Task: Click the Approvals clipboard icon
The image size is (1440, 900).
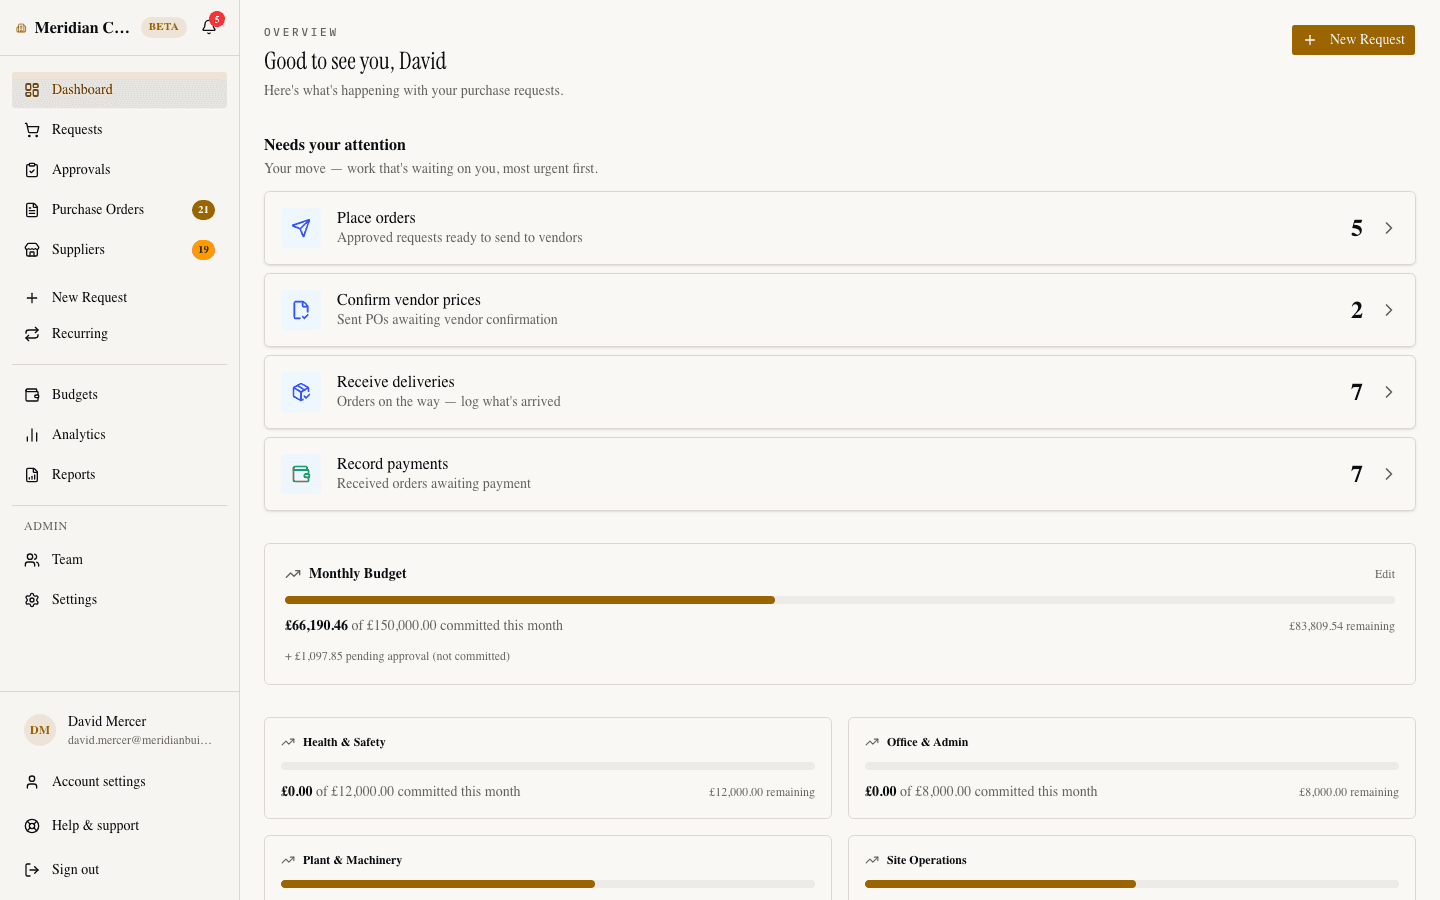Action: pos(32,170)
